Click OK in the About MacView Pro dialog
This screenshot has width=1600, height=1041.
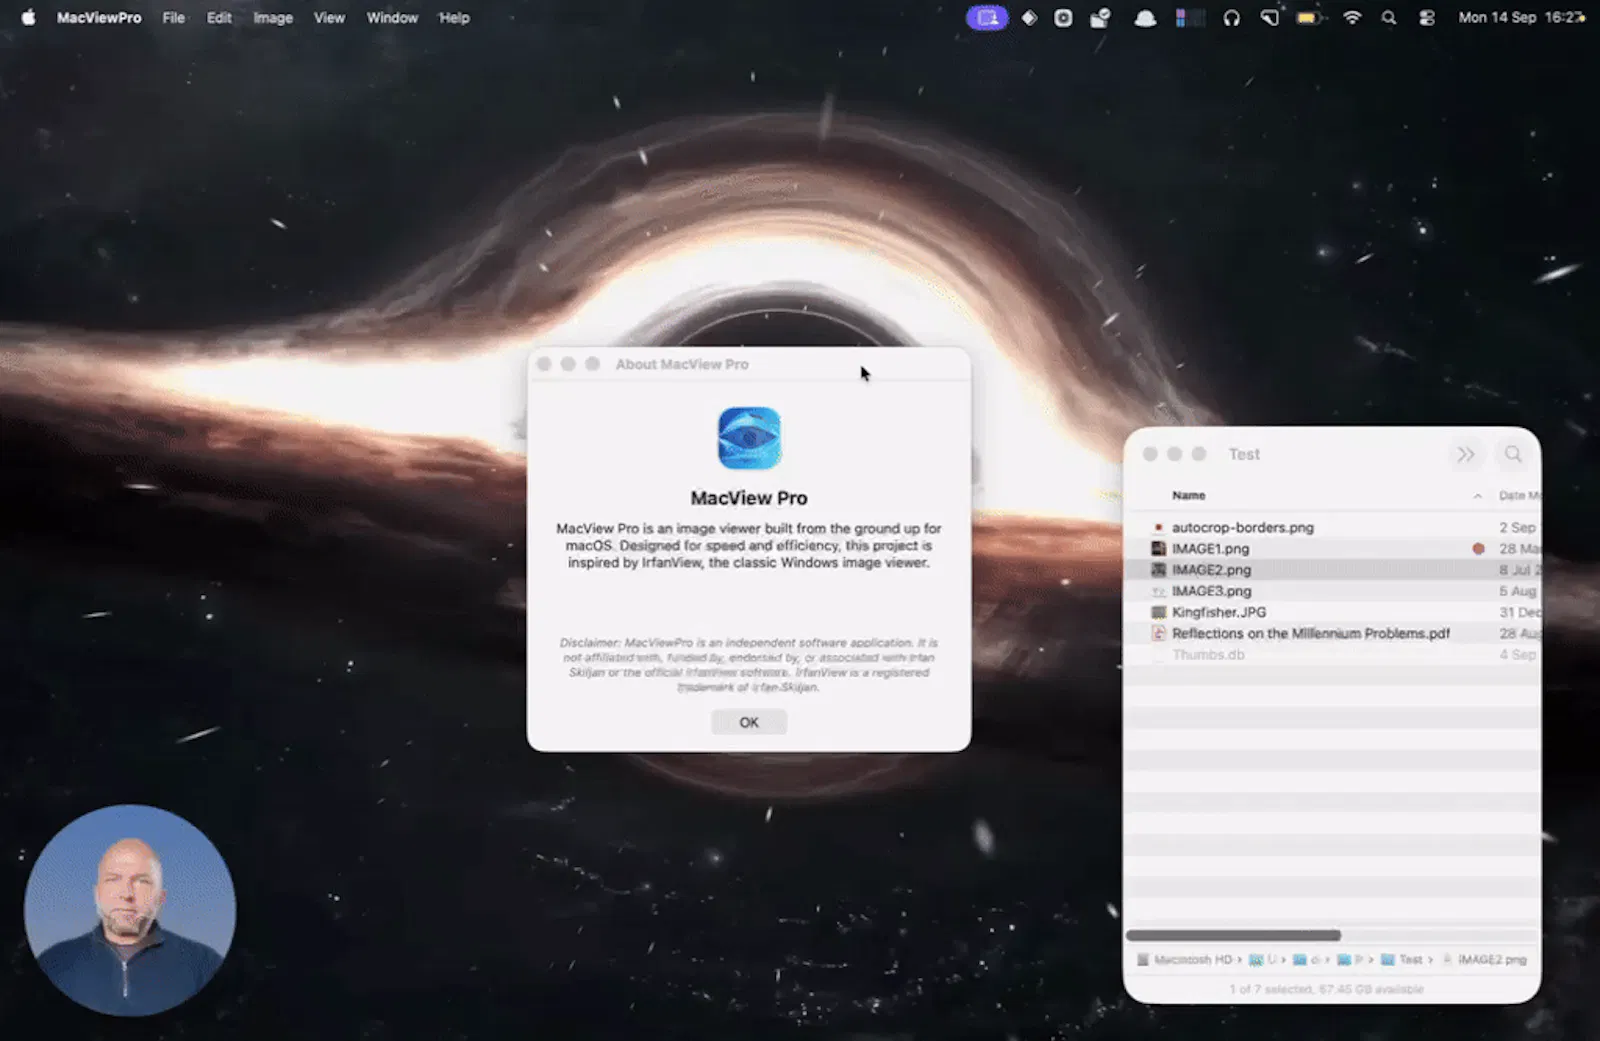pyautogui.click(x=748, y=722)
